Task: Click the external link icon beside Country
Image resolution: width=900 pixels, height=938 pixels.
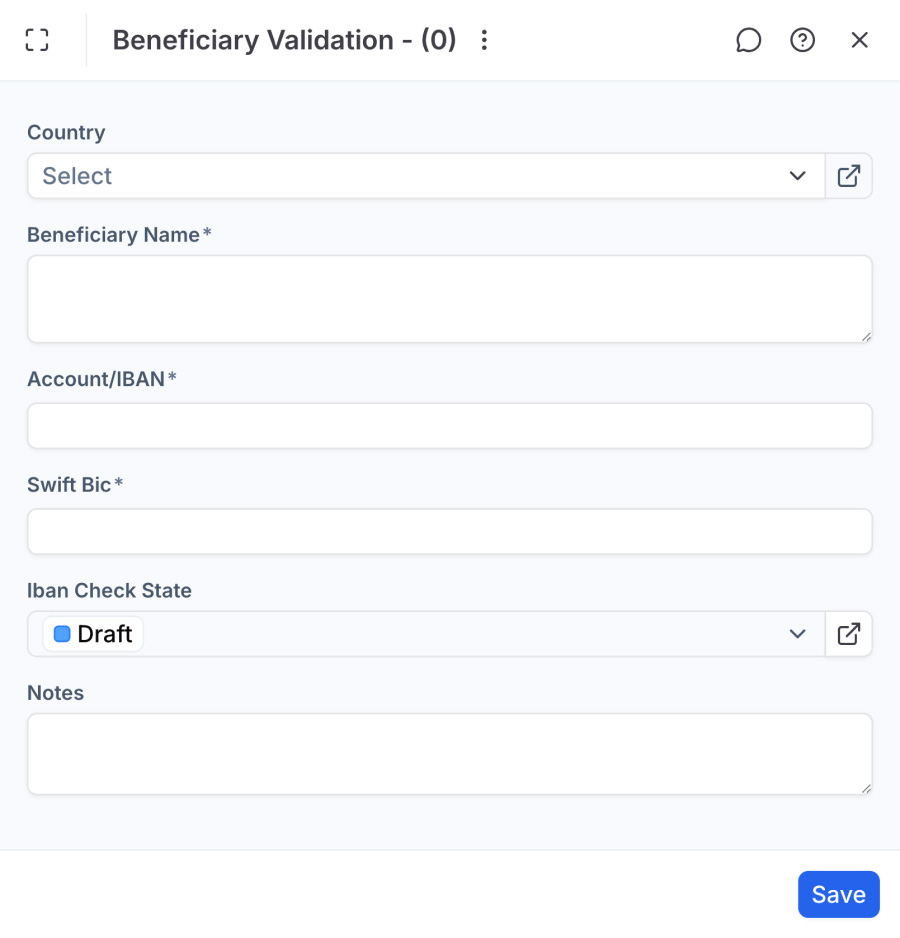Action: [848, 175]
